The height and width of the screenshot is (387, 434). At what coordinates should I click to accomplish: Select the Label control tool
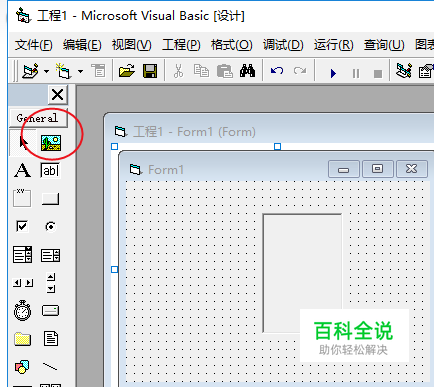(x=23, y=170)
